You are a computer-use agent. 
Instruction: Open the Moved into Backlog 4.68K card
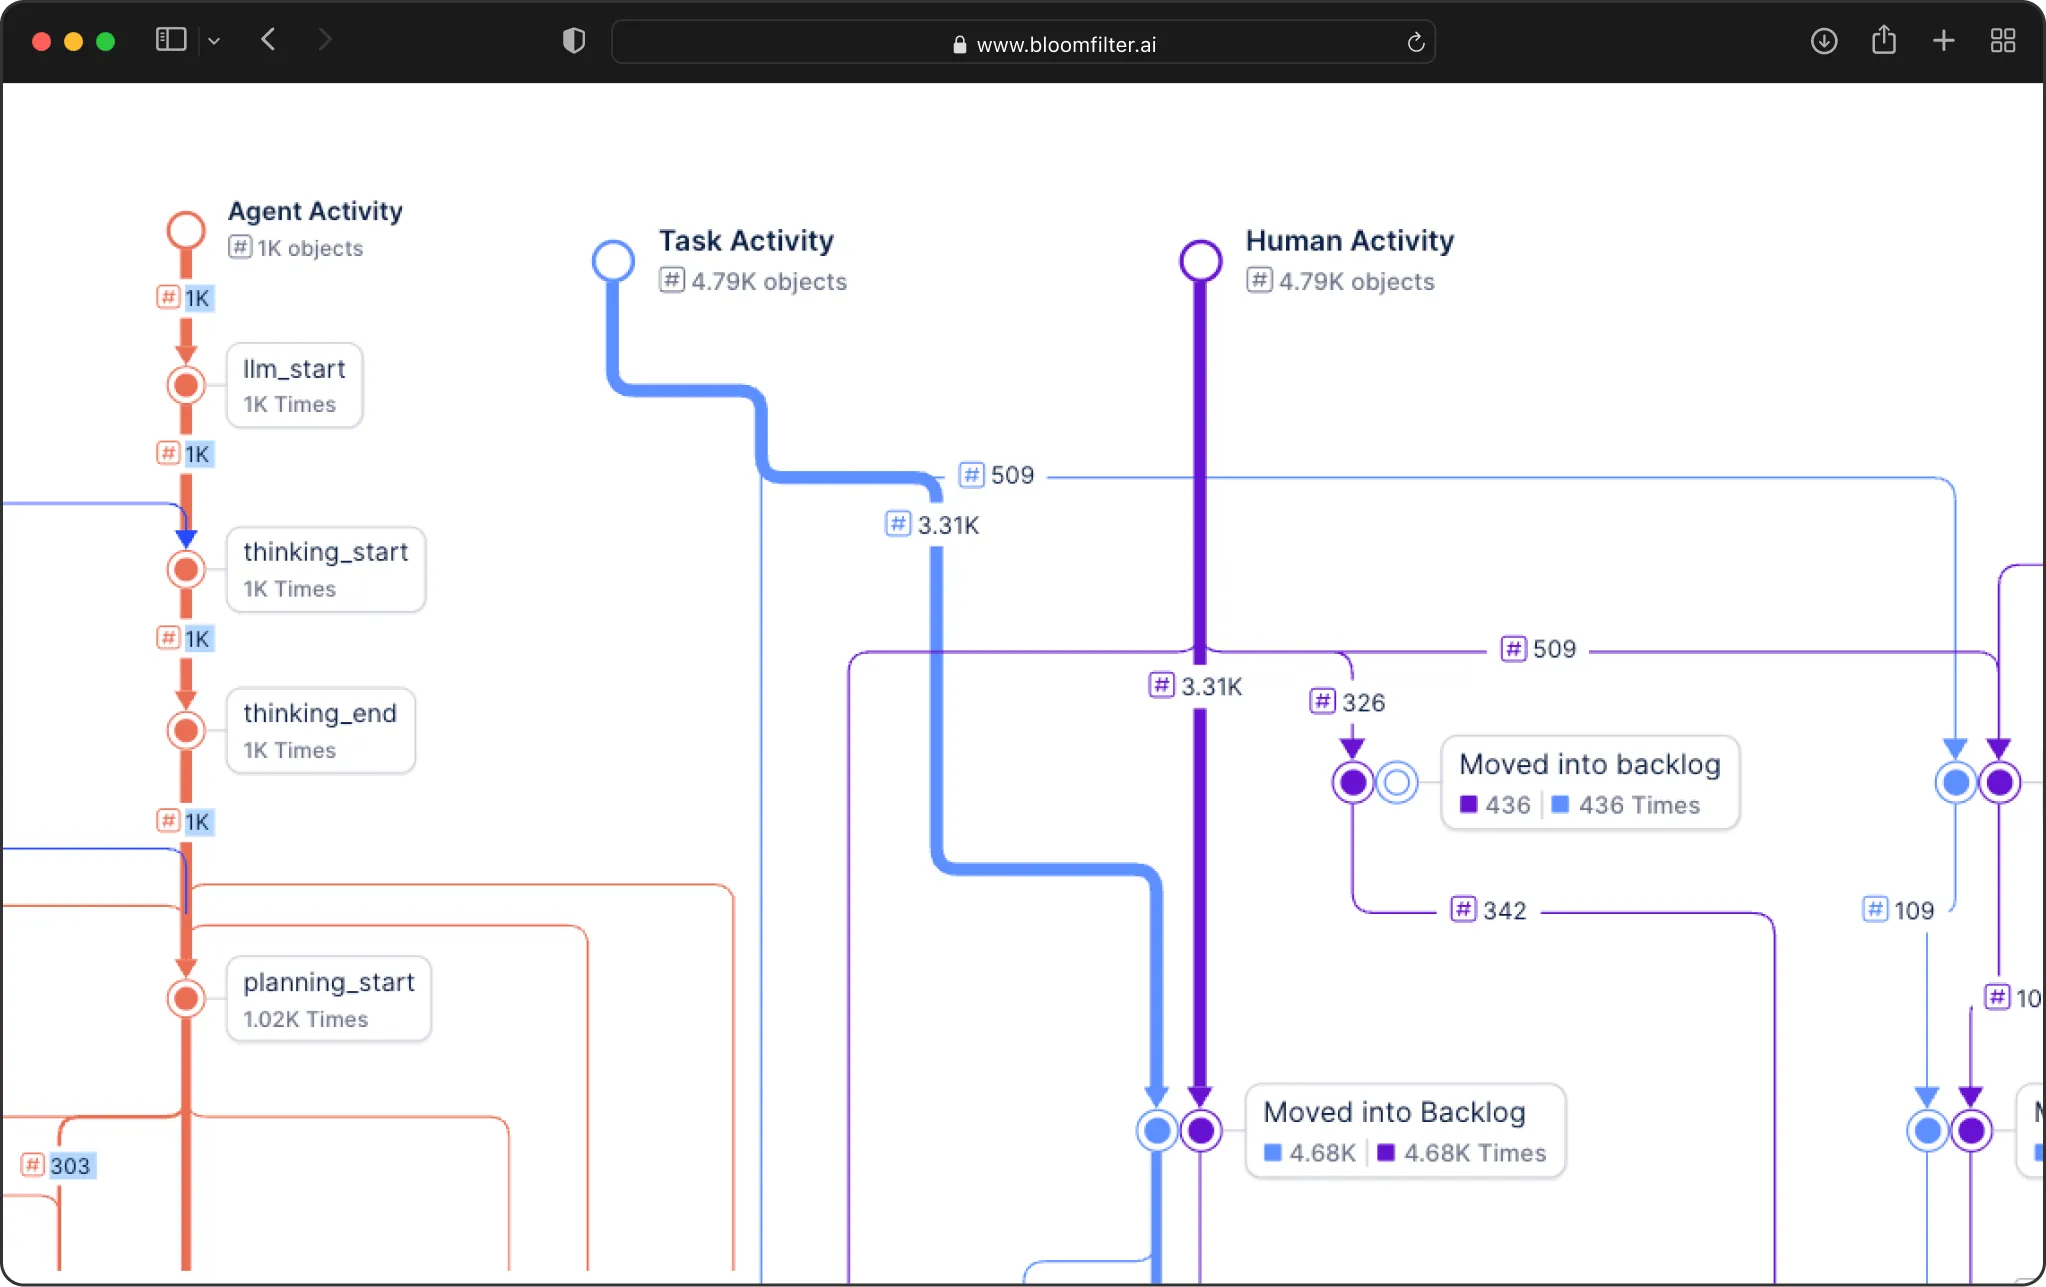[1404, 1131]
